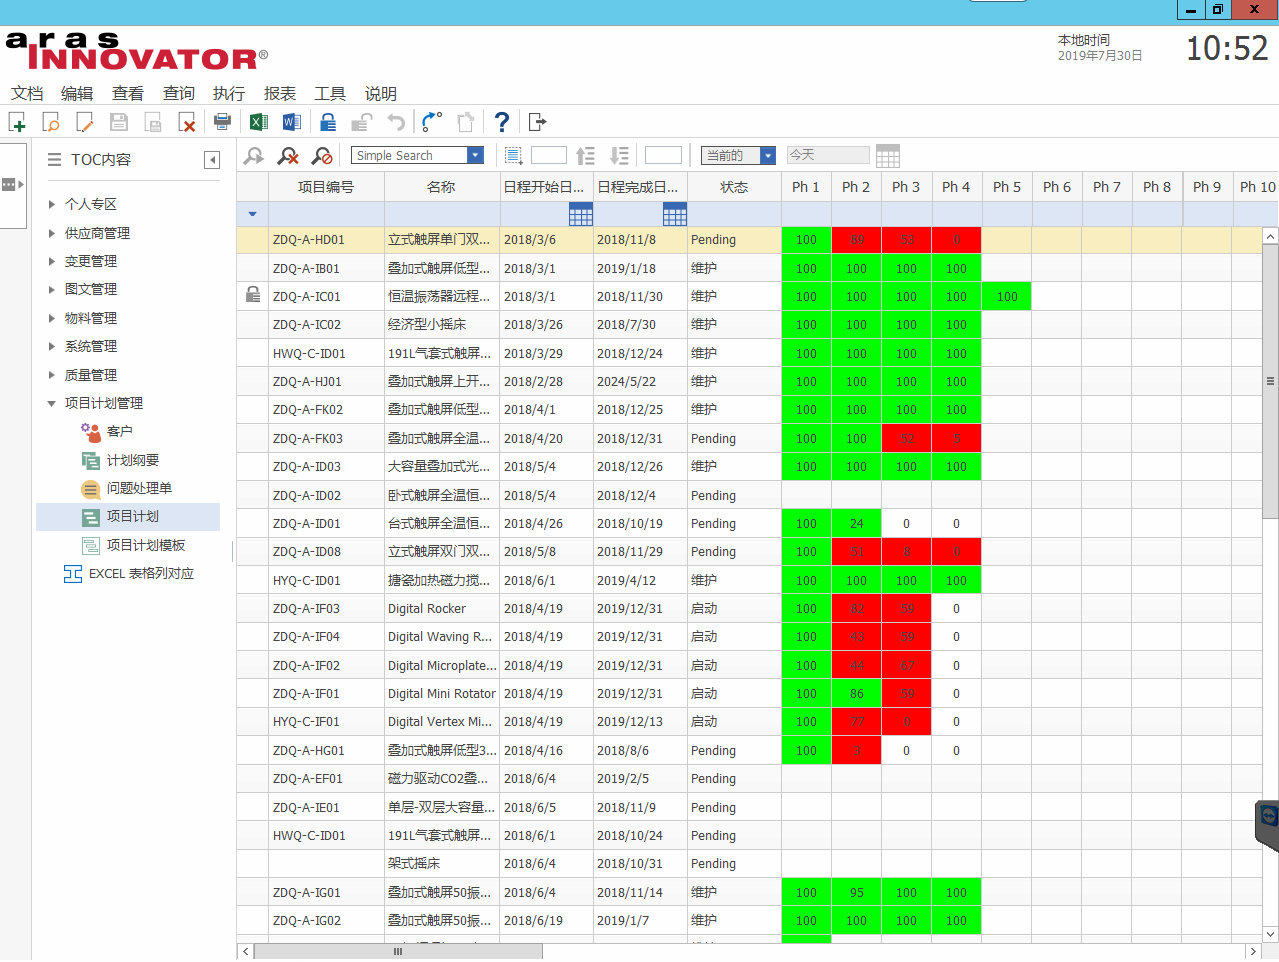Screen dimensions: 1279x962
Task: Expand the 供应商管理 tree node
Action: [x=52, y=233]
